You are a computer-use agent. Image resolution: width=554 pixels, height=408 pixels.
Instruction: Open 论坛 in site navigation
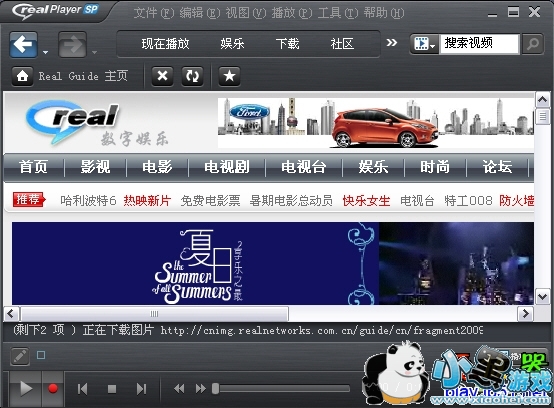(x=497, y=167)
